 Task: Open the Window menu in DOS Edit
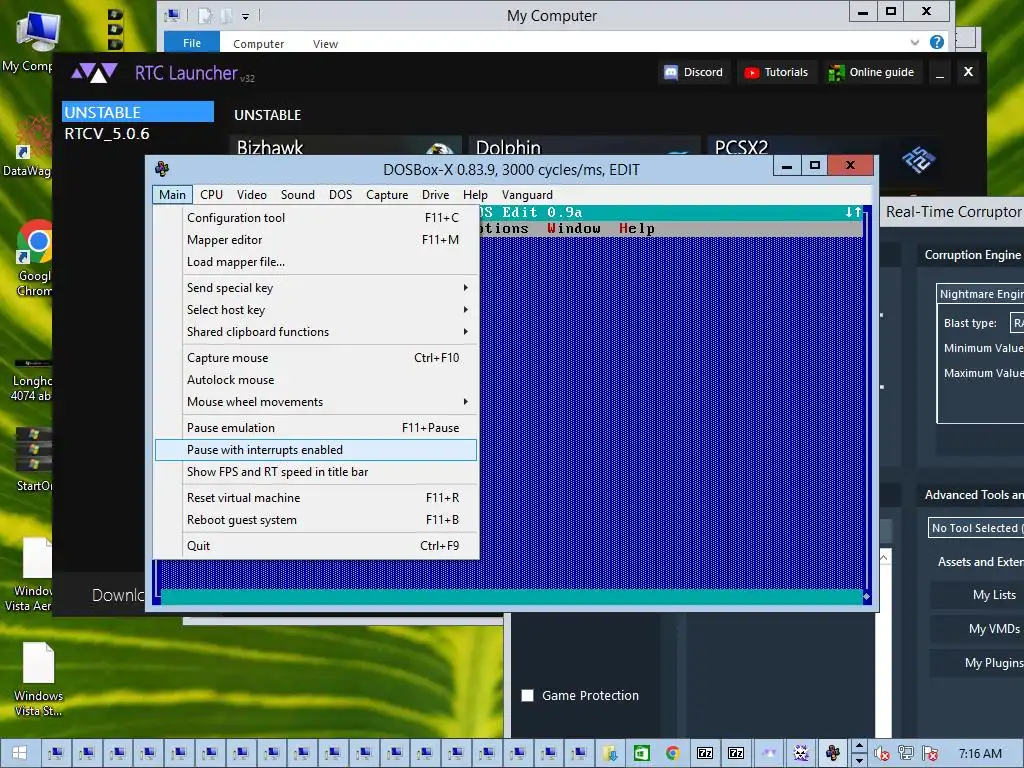point(573,229)
